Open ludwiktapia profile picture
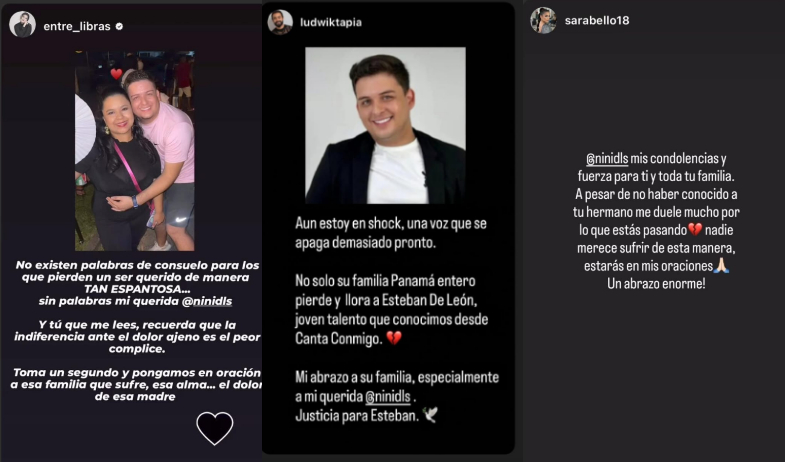785x462 pixels. 280,22
